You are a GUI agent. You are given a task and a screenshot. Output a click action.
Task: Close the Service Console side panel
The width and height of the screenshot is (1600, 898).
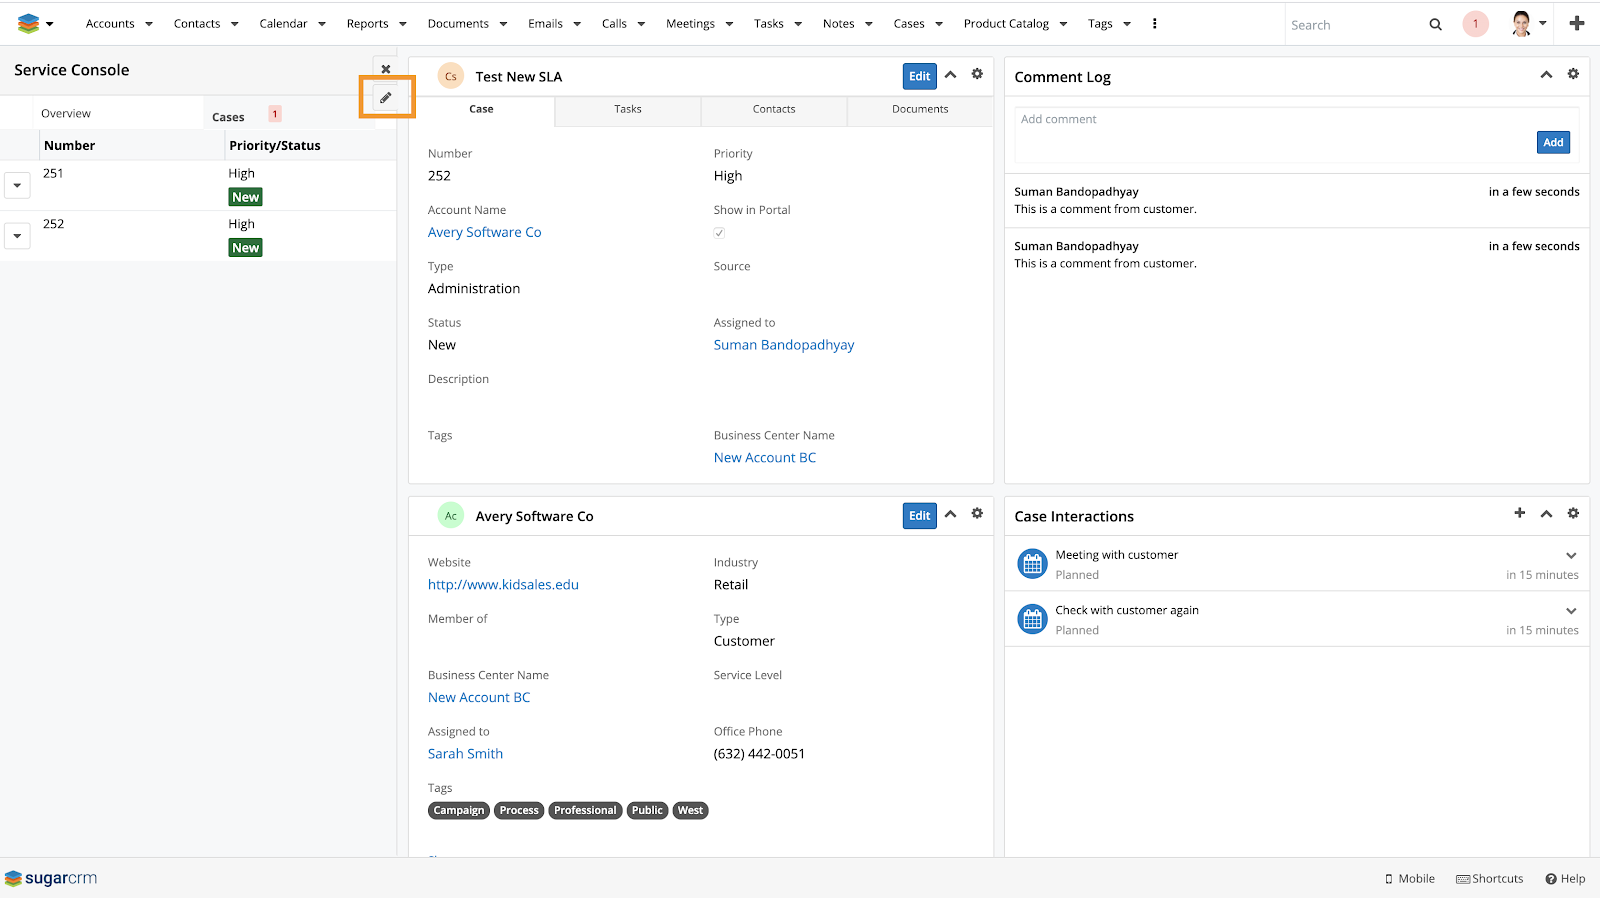pyautogui.click(x=386, y=69)
